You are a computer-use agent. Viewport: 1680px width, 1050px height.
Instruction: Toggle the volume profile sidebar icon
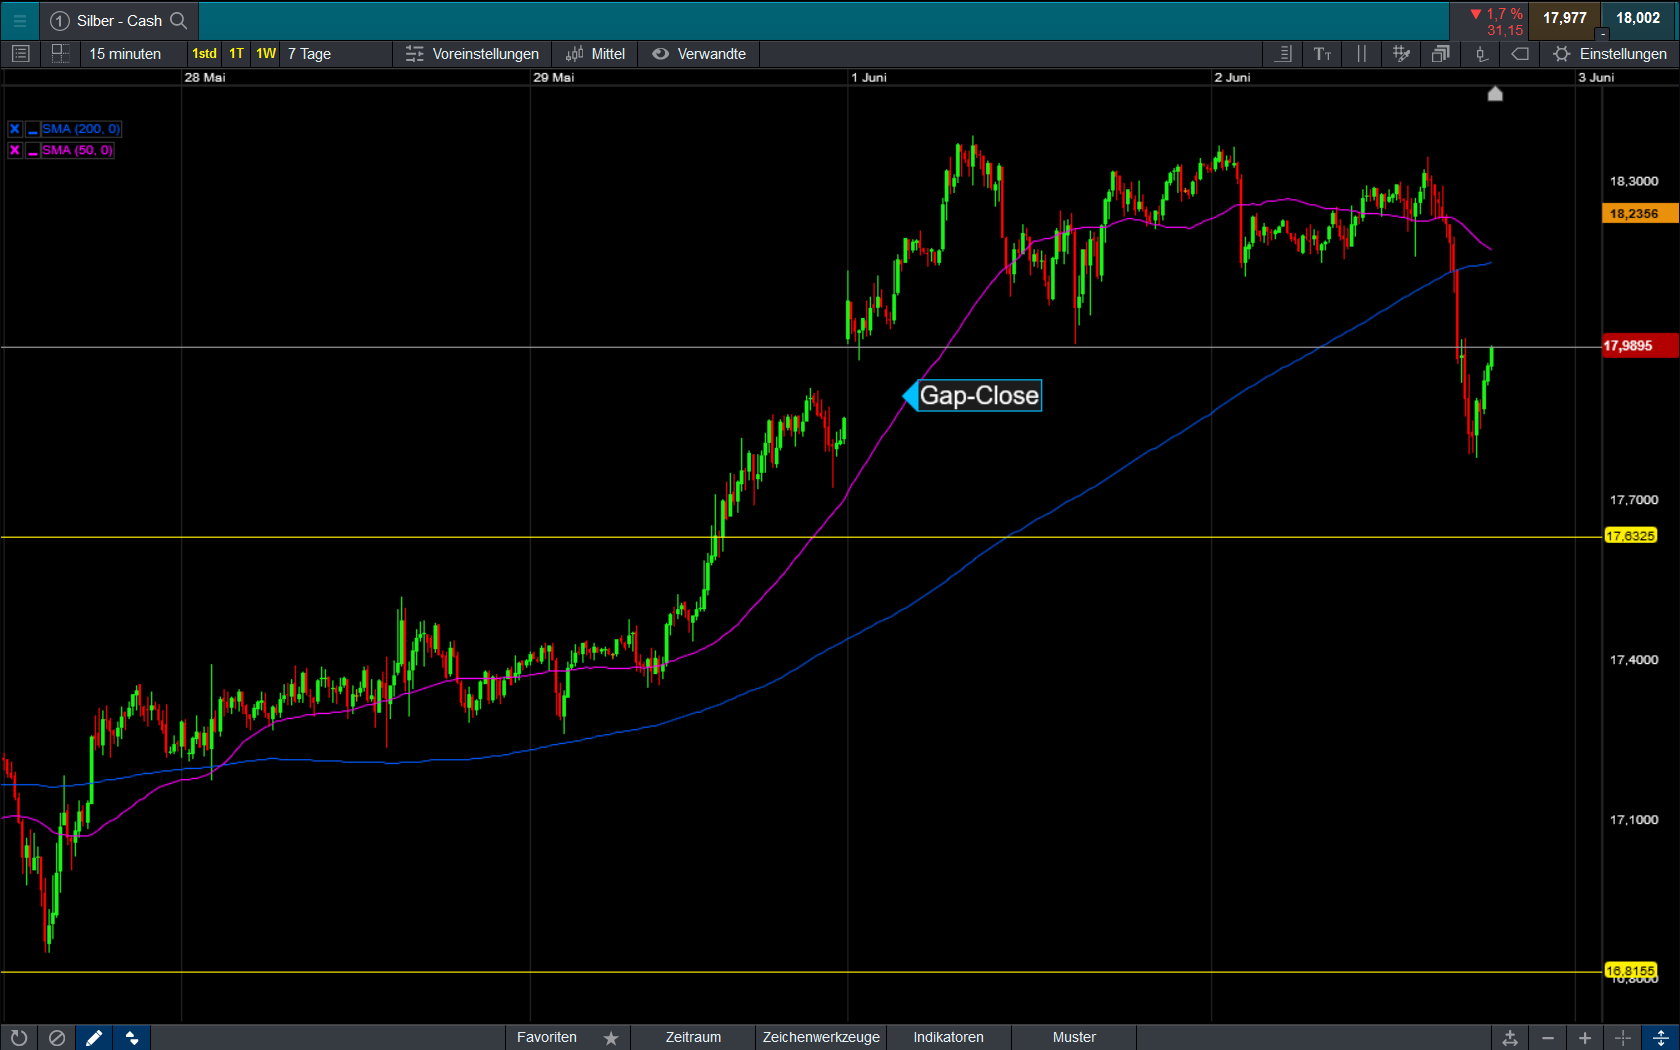click(x=1285, y=54)
